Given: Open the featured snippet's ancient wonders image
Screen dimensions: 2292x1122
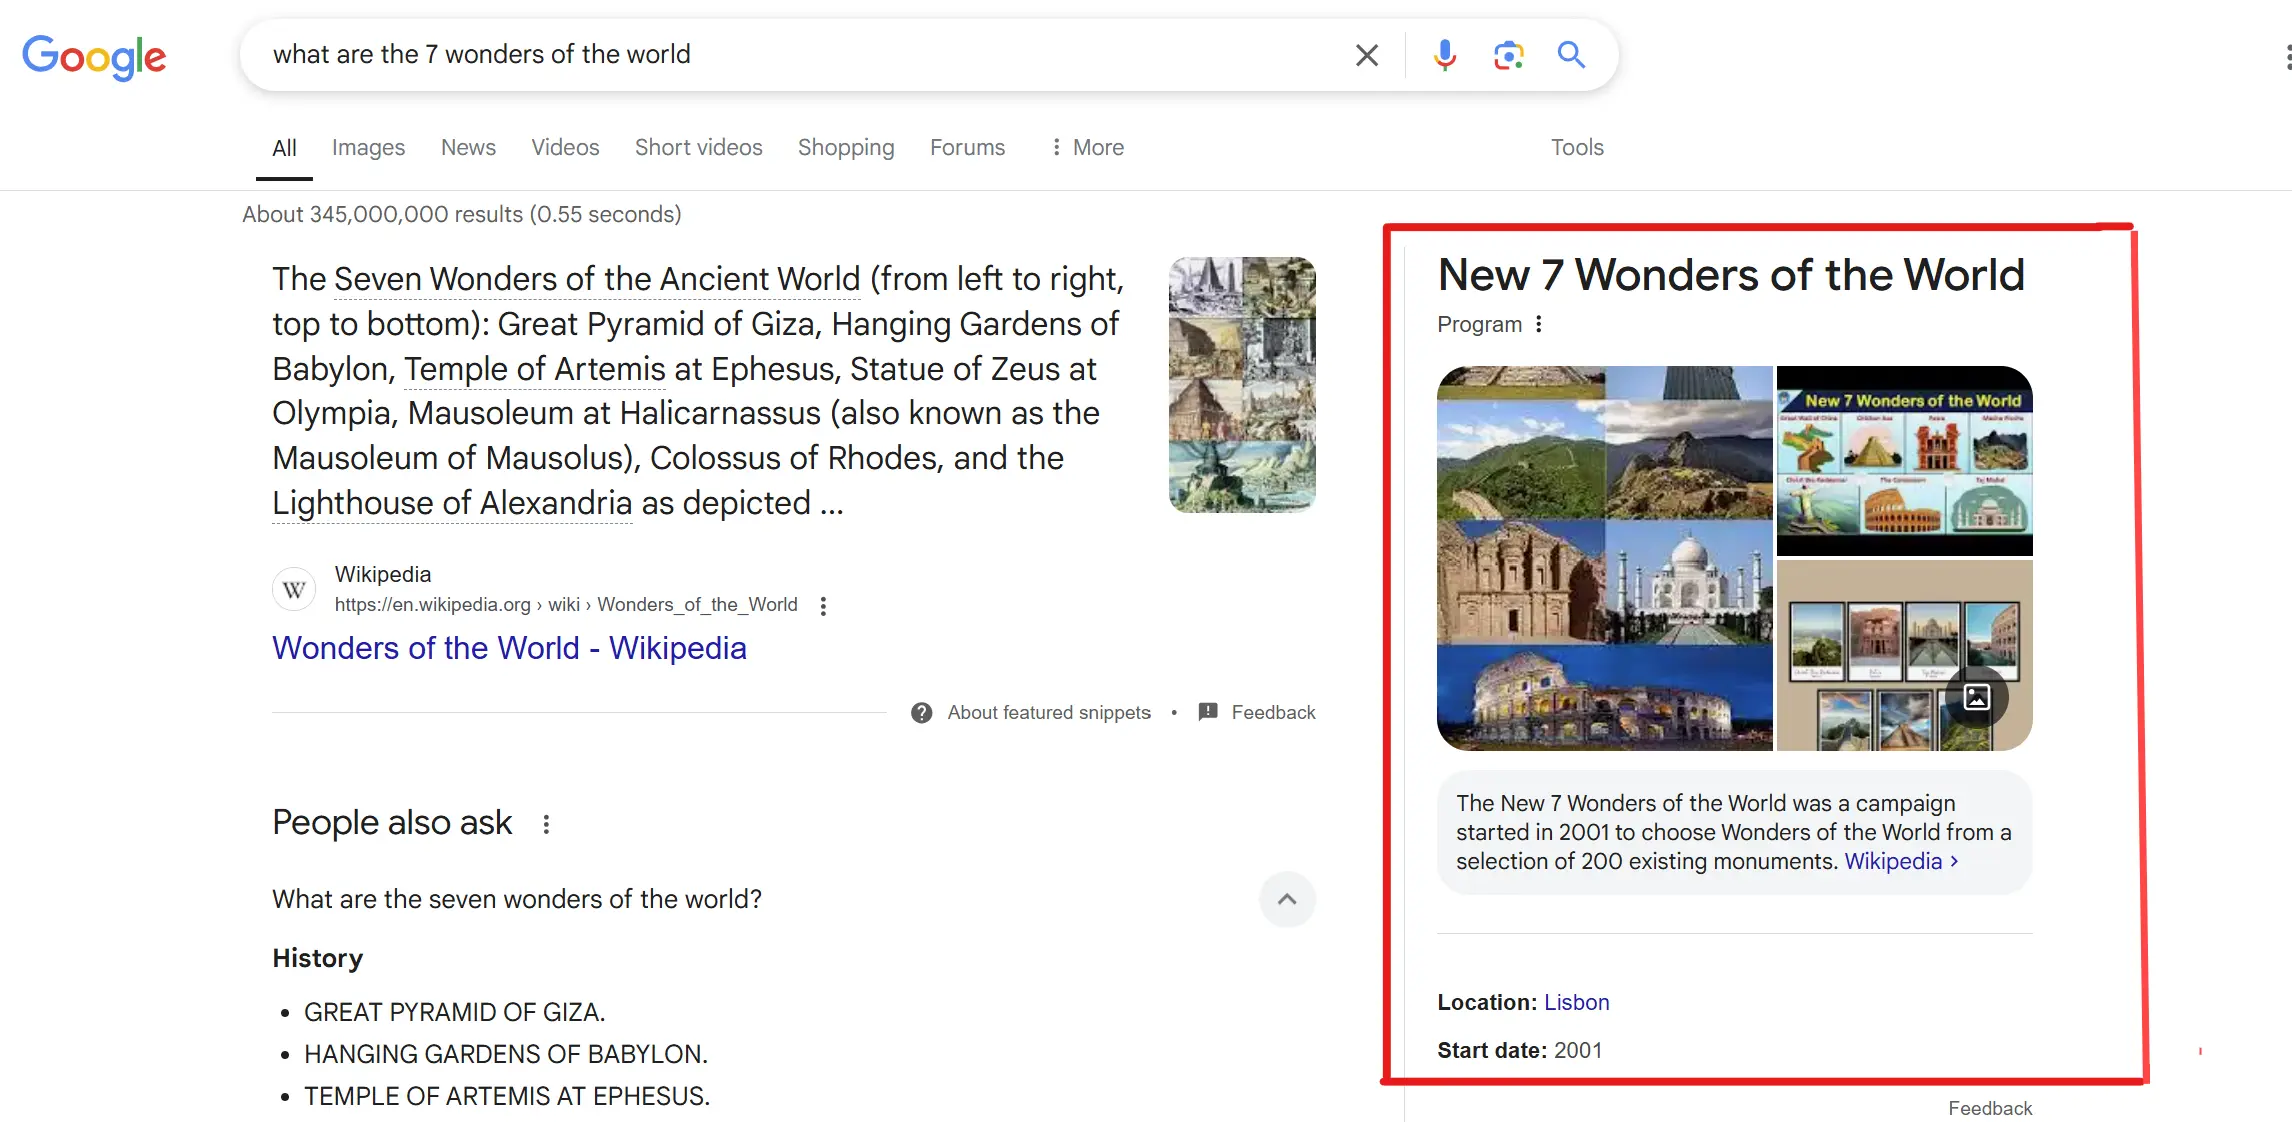Looking at the screenshot, I should click(1242, 385).
